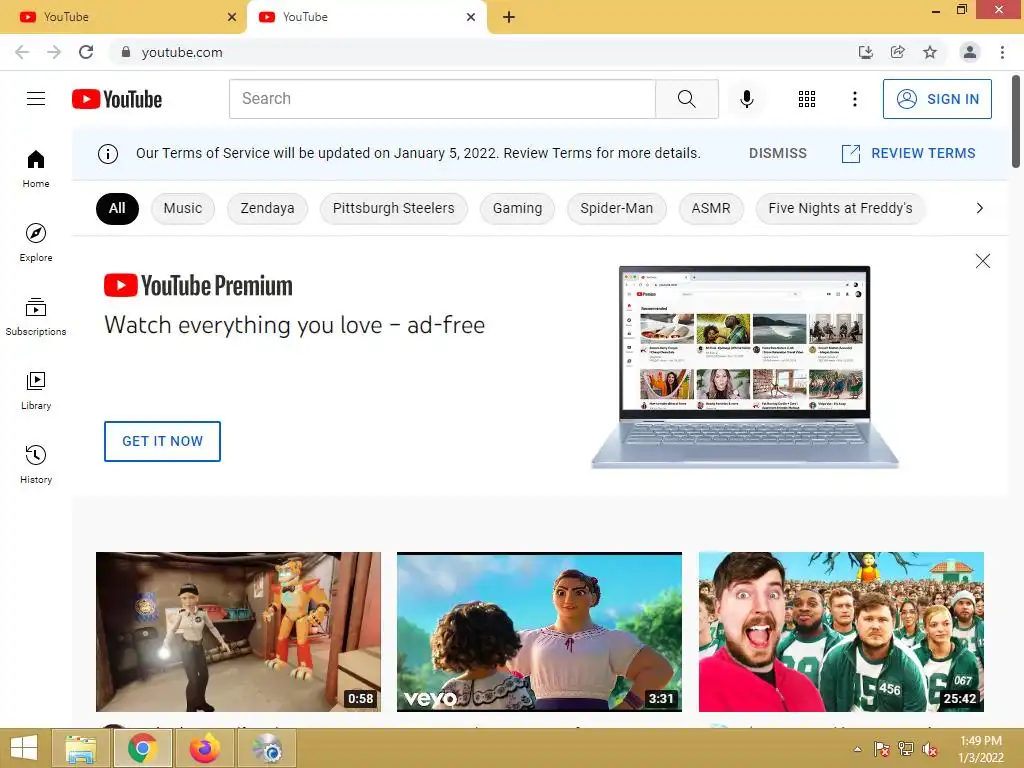Select the Zendaya filter chip
The width and height of the screenshot is (1024, 768).
point(267,208)
